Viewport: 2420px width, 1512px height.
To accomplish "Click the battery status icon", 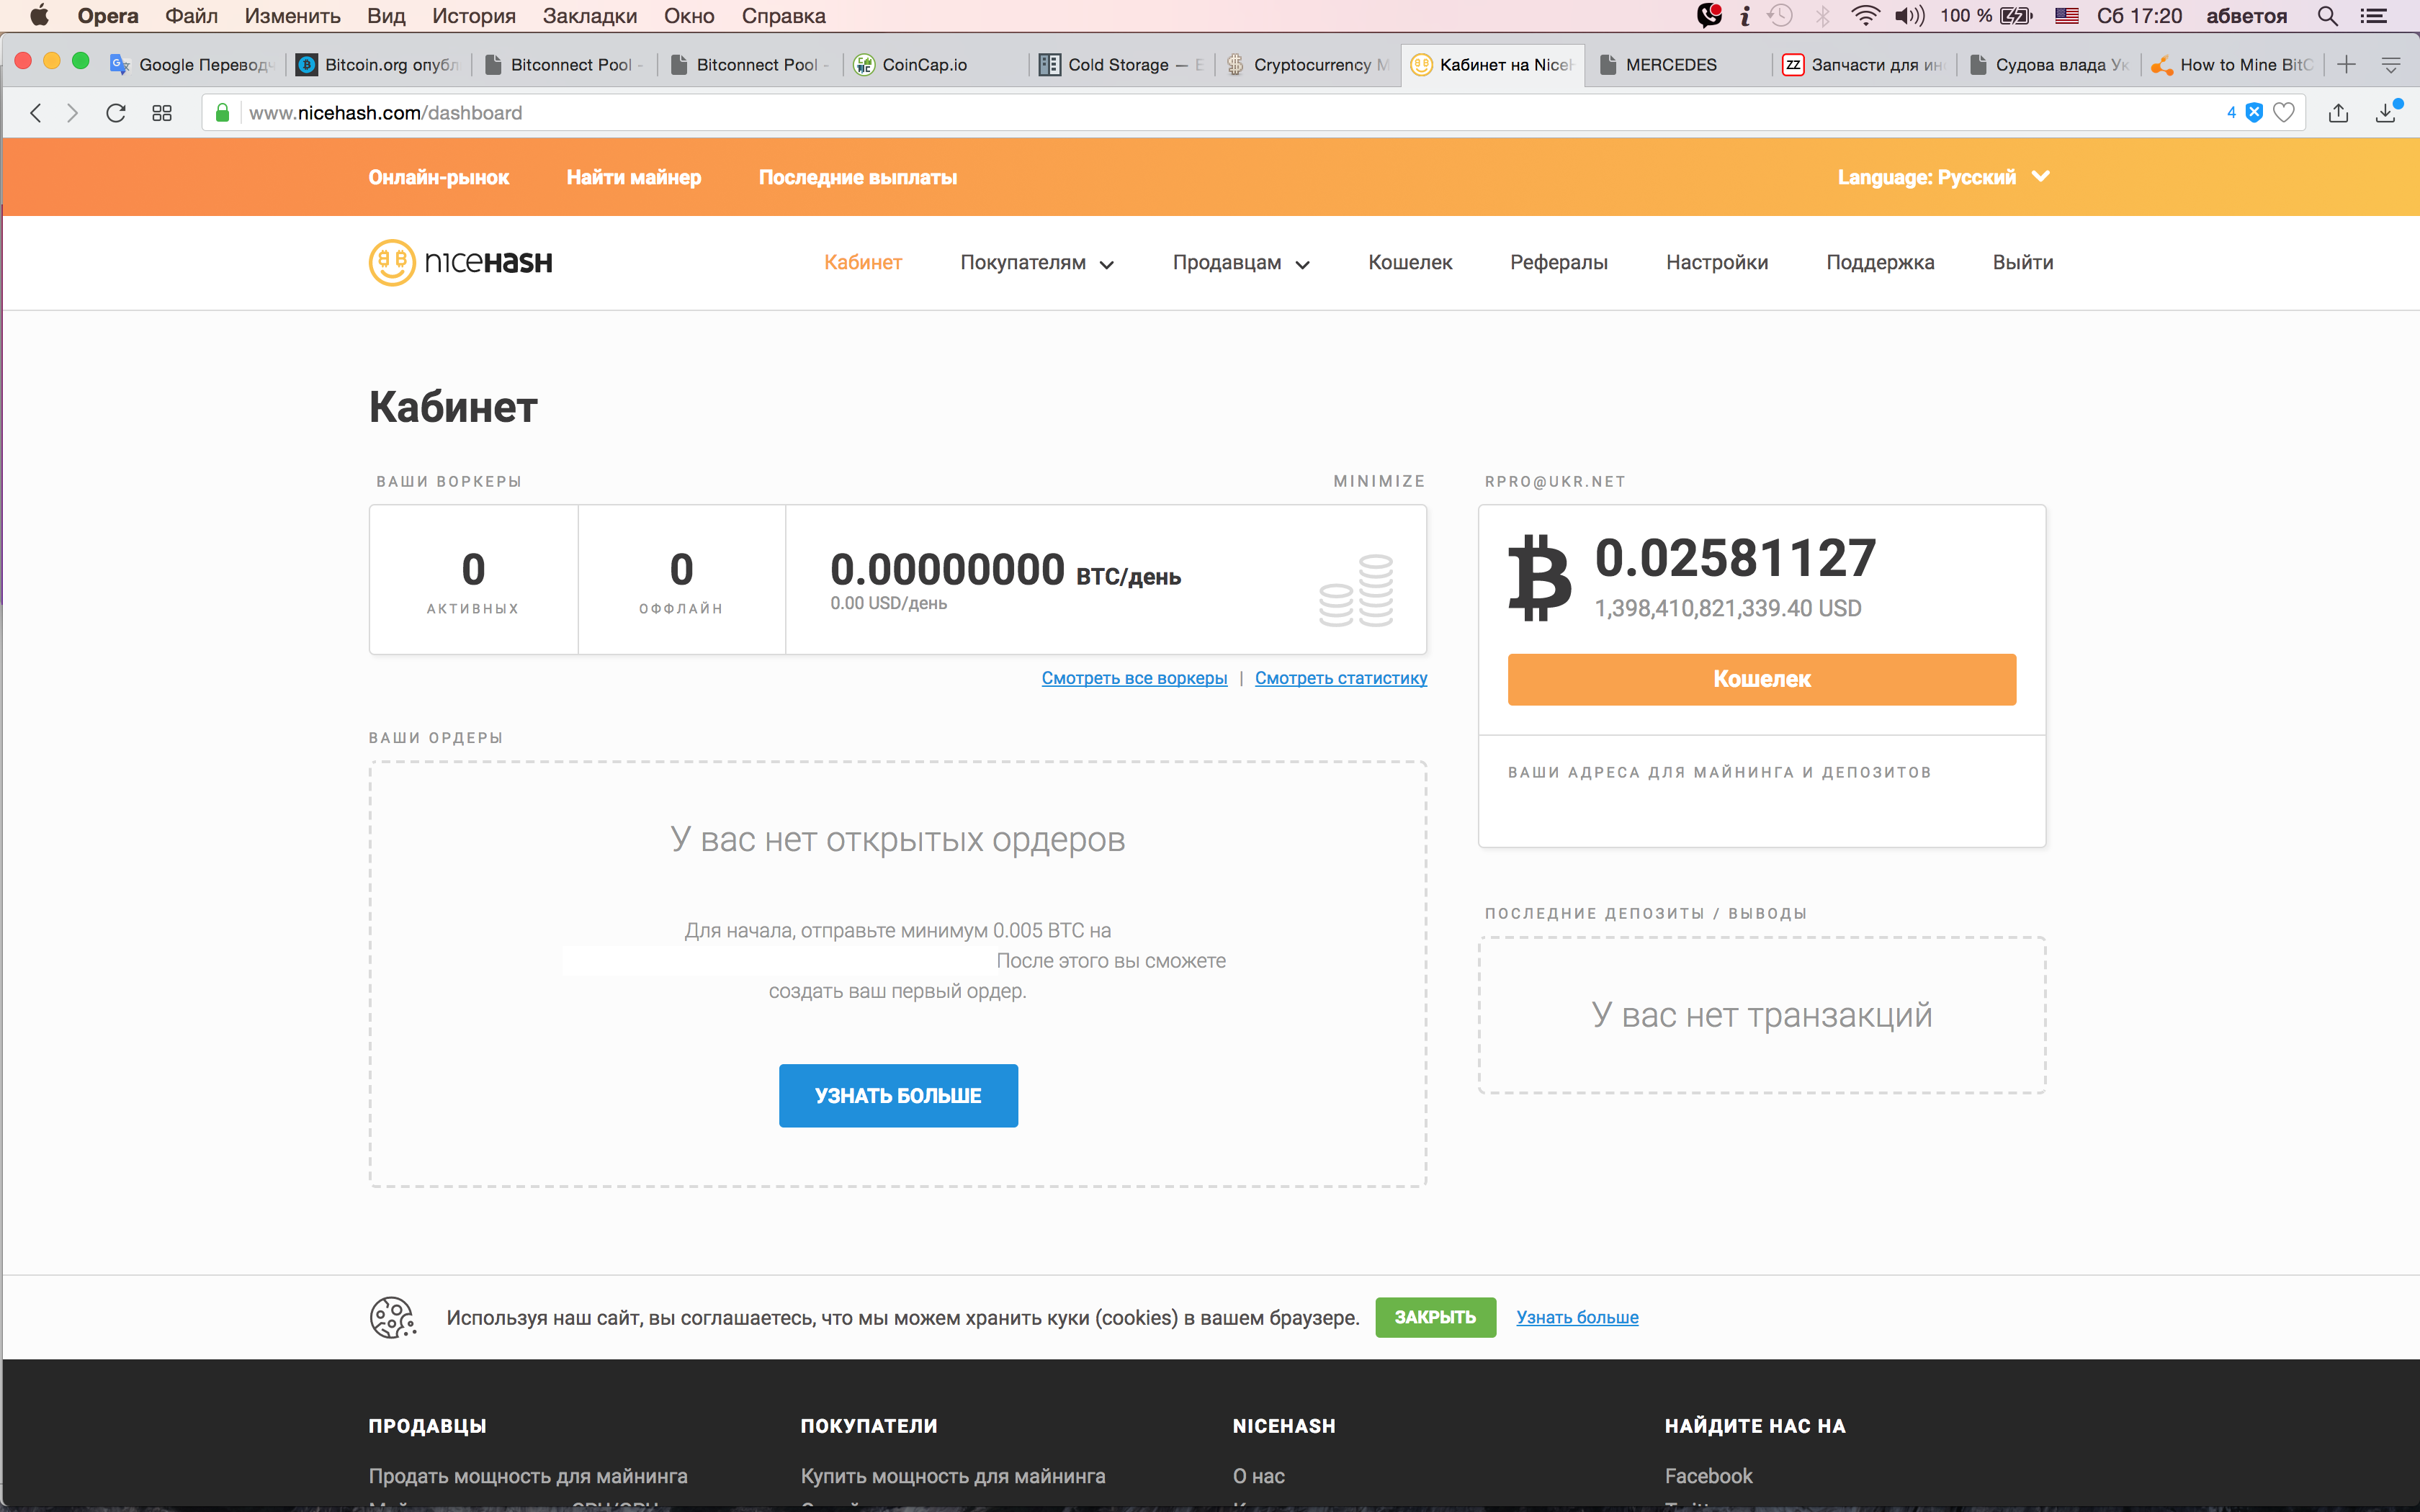I will tap(2016, 16).
